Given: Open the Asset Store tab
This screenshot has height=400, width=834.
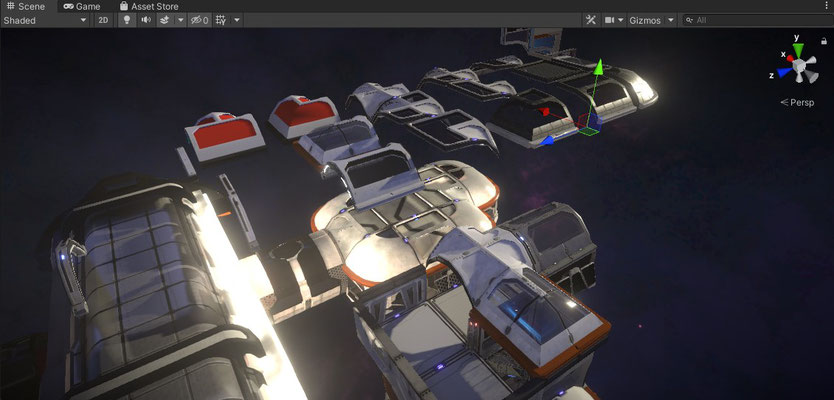Looking at the screenshot, I should tap(149, 6).
